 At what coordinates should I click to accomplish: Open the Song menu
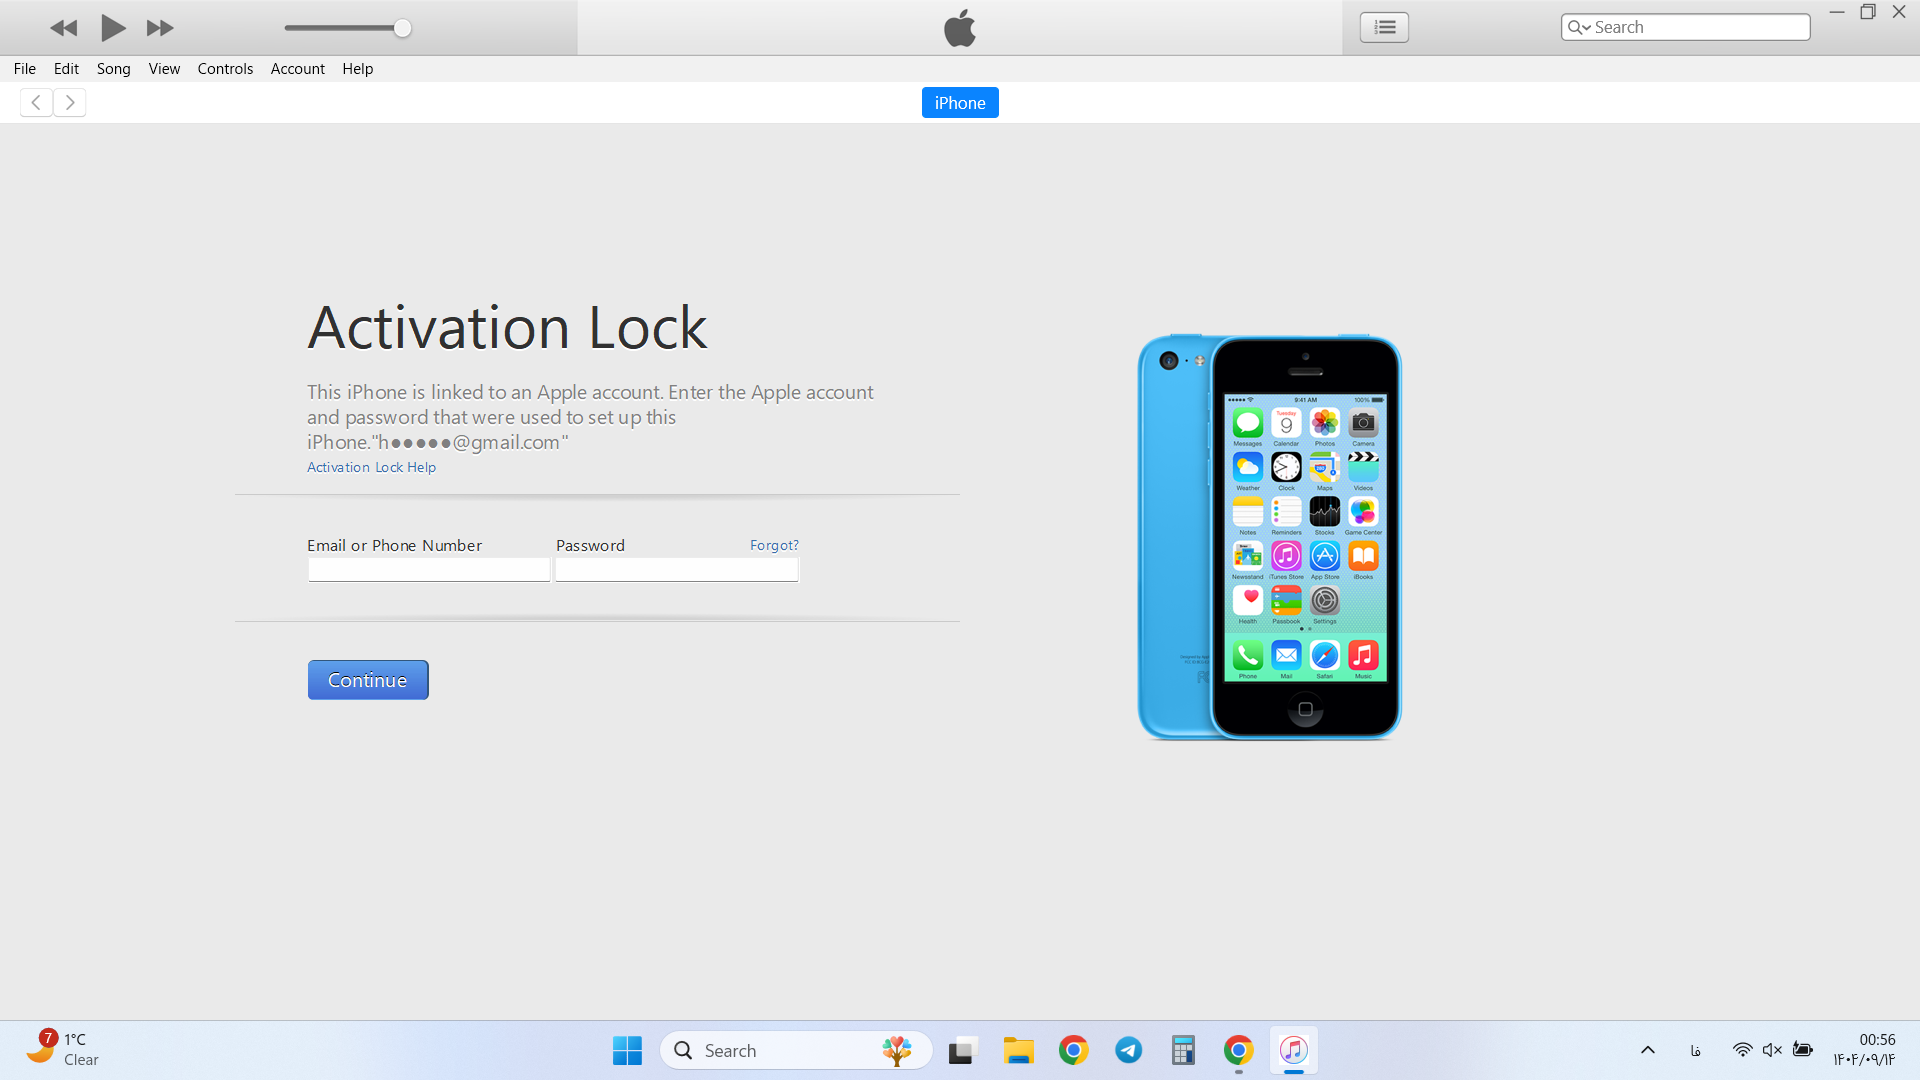[x=114, y=69]
